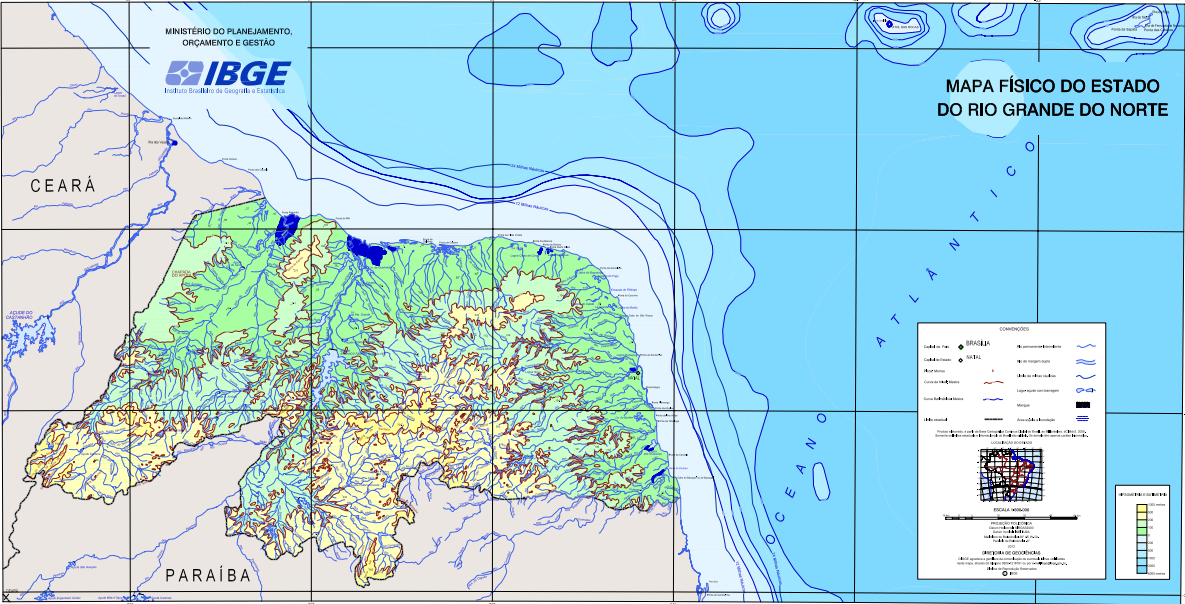Click the mangue (mangrove) legend symbol
The height and width of the screenshot is (604, 1185).
point(1082,405)
